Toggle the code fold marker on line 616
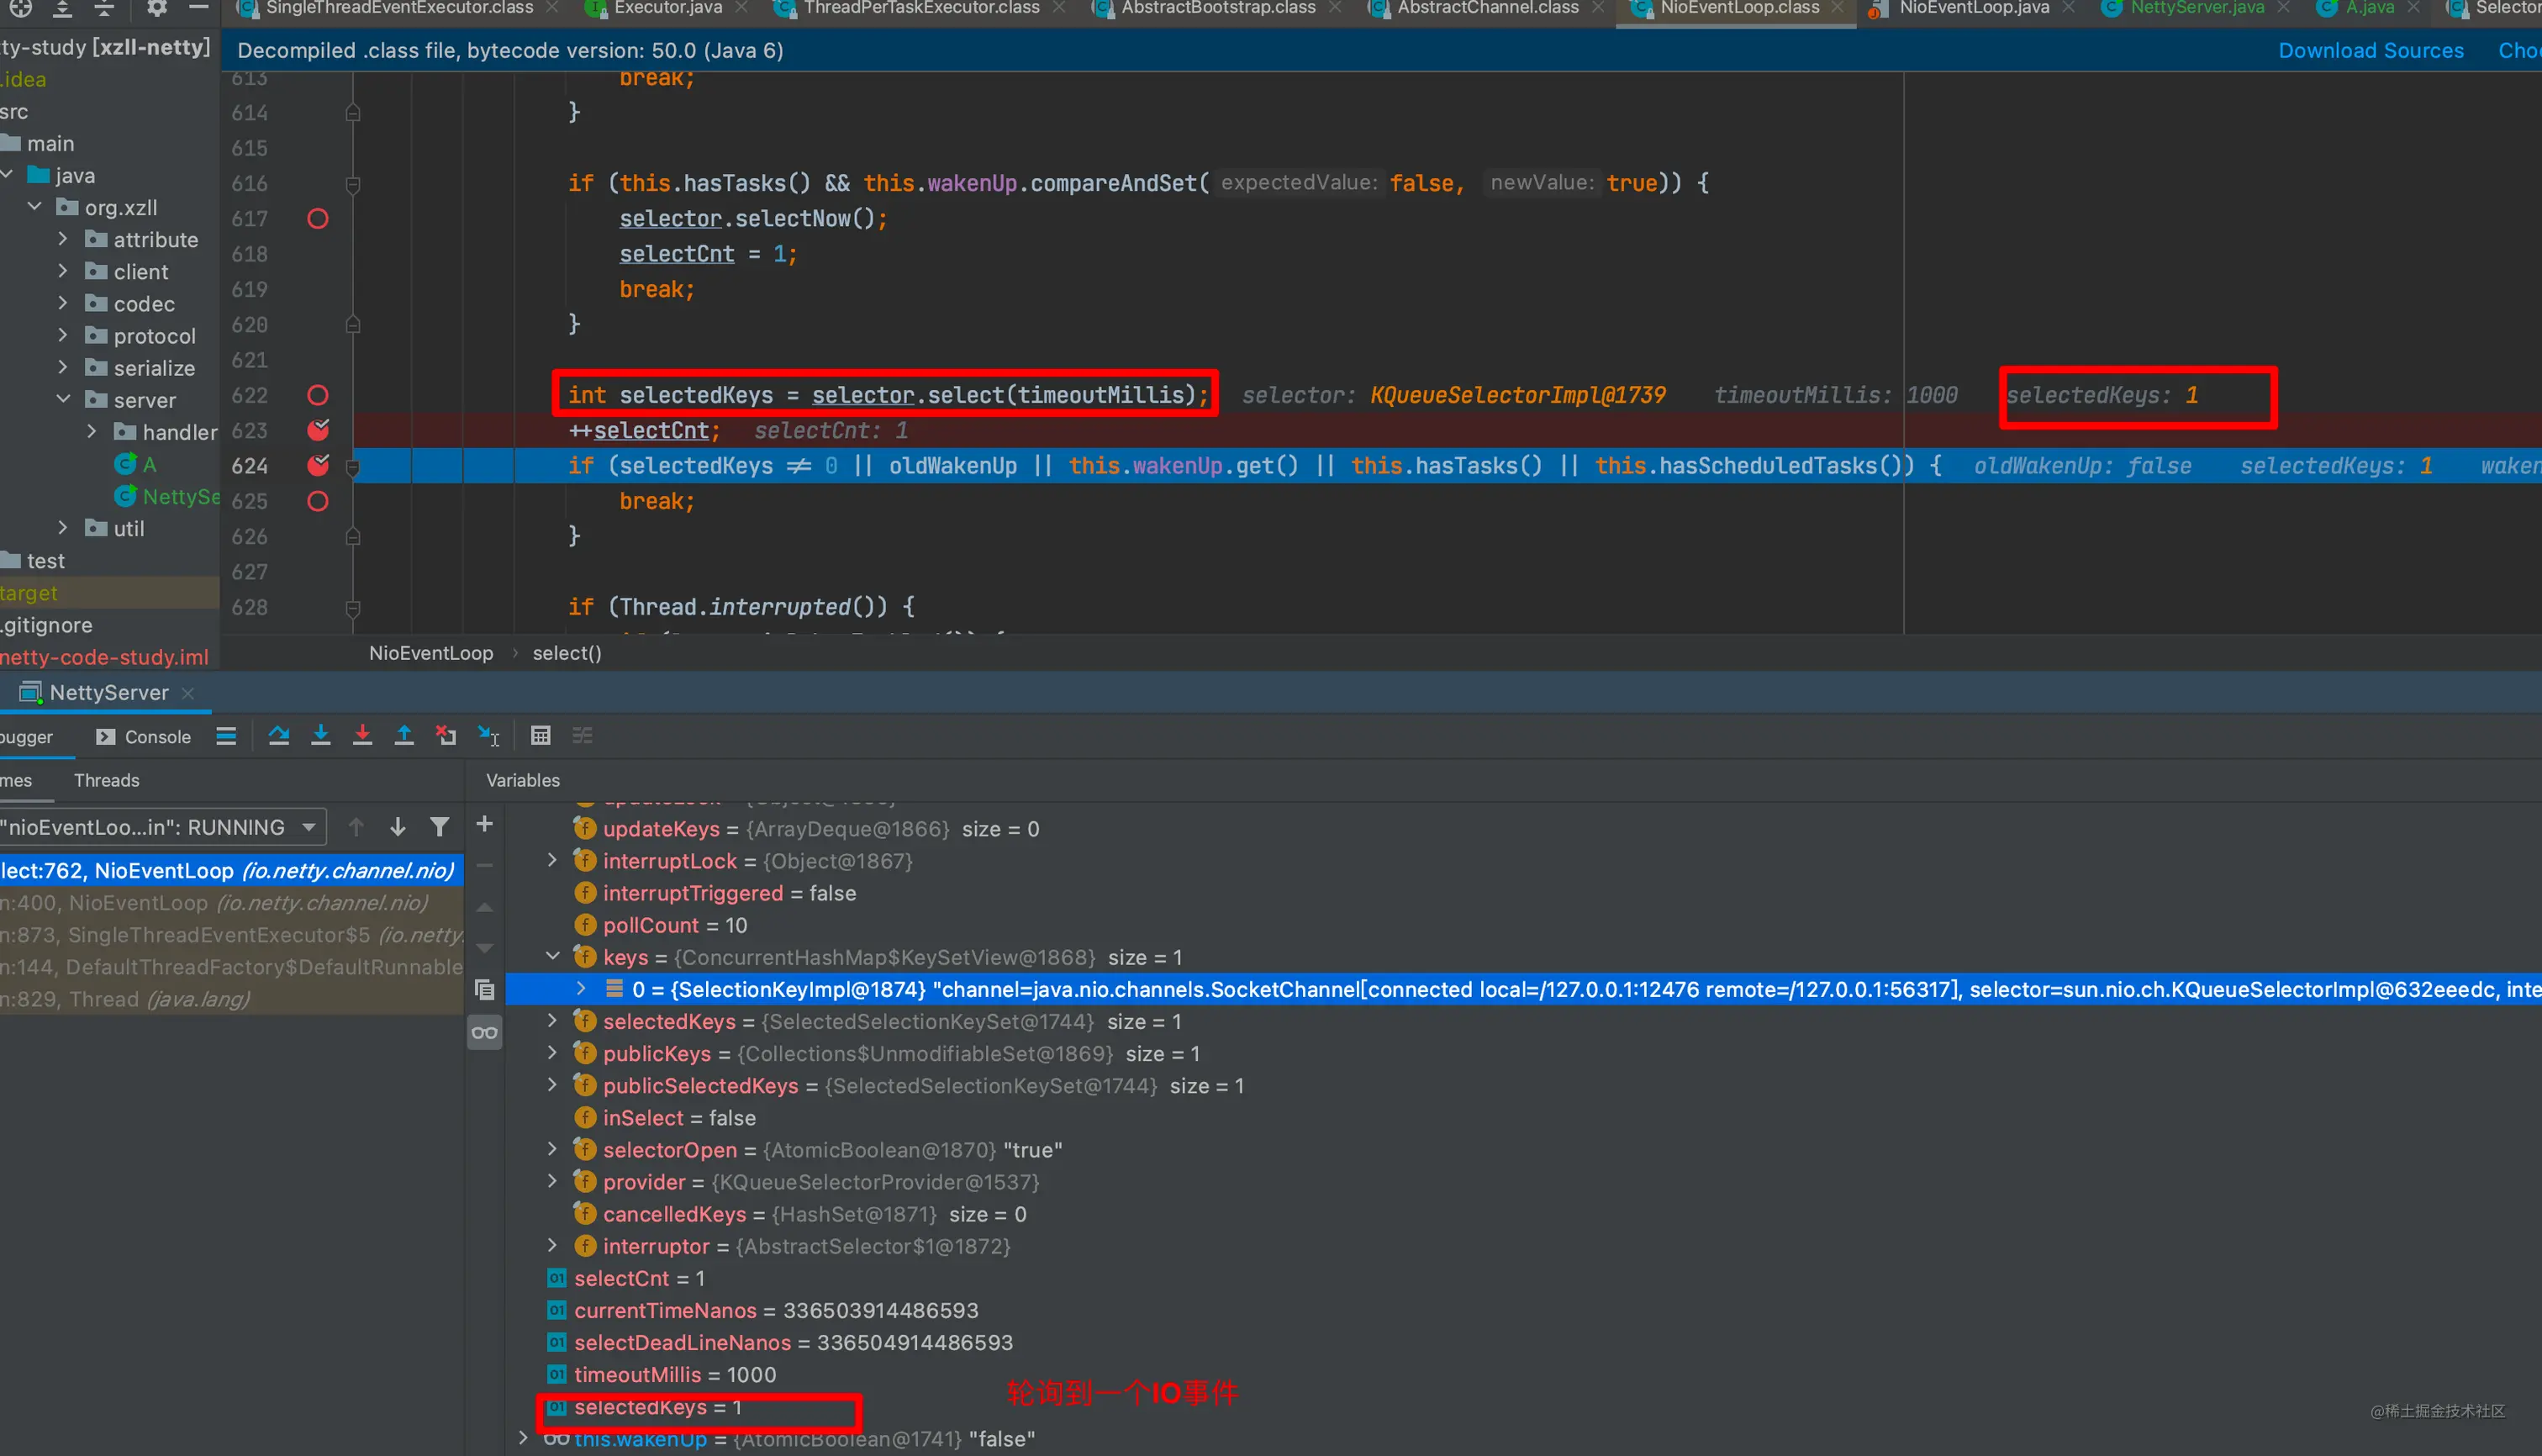This screenshot has width=2542, height=1456. [x=353, y=184]
